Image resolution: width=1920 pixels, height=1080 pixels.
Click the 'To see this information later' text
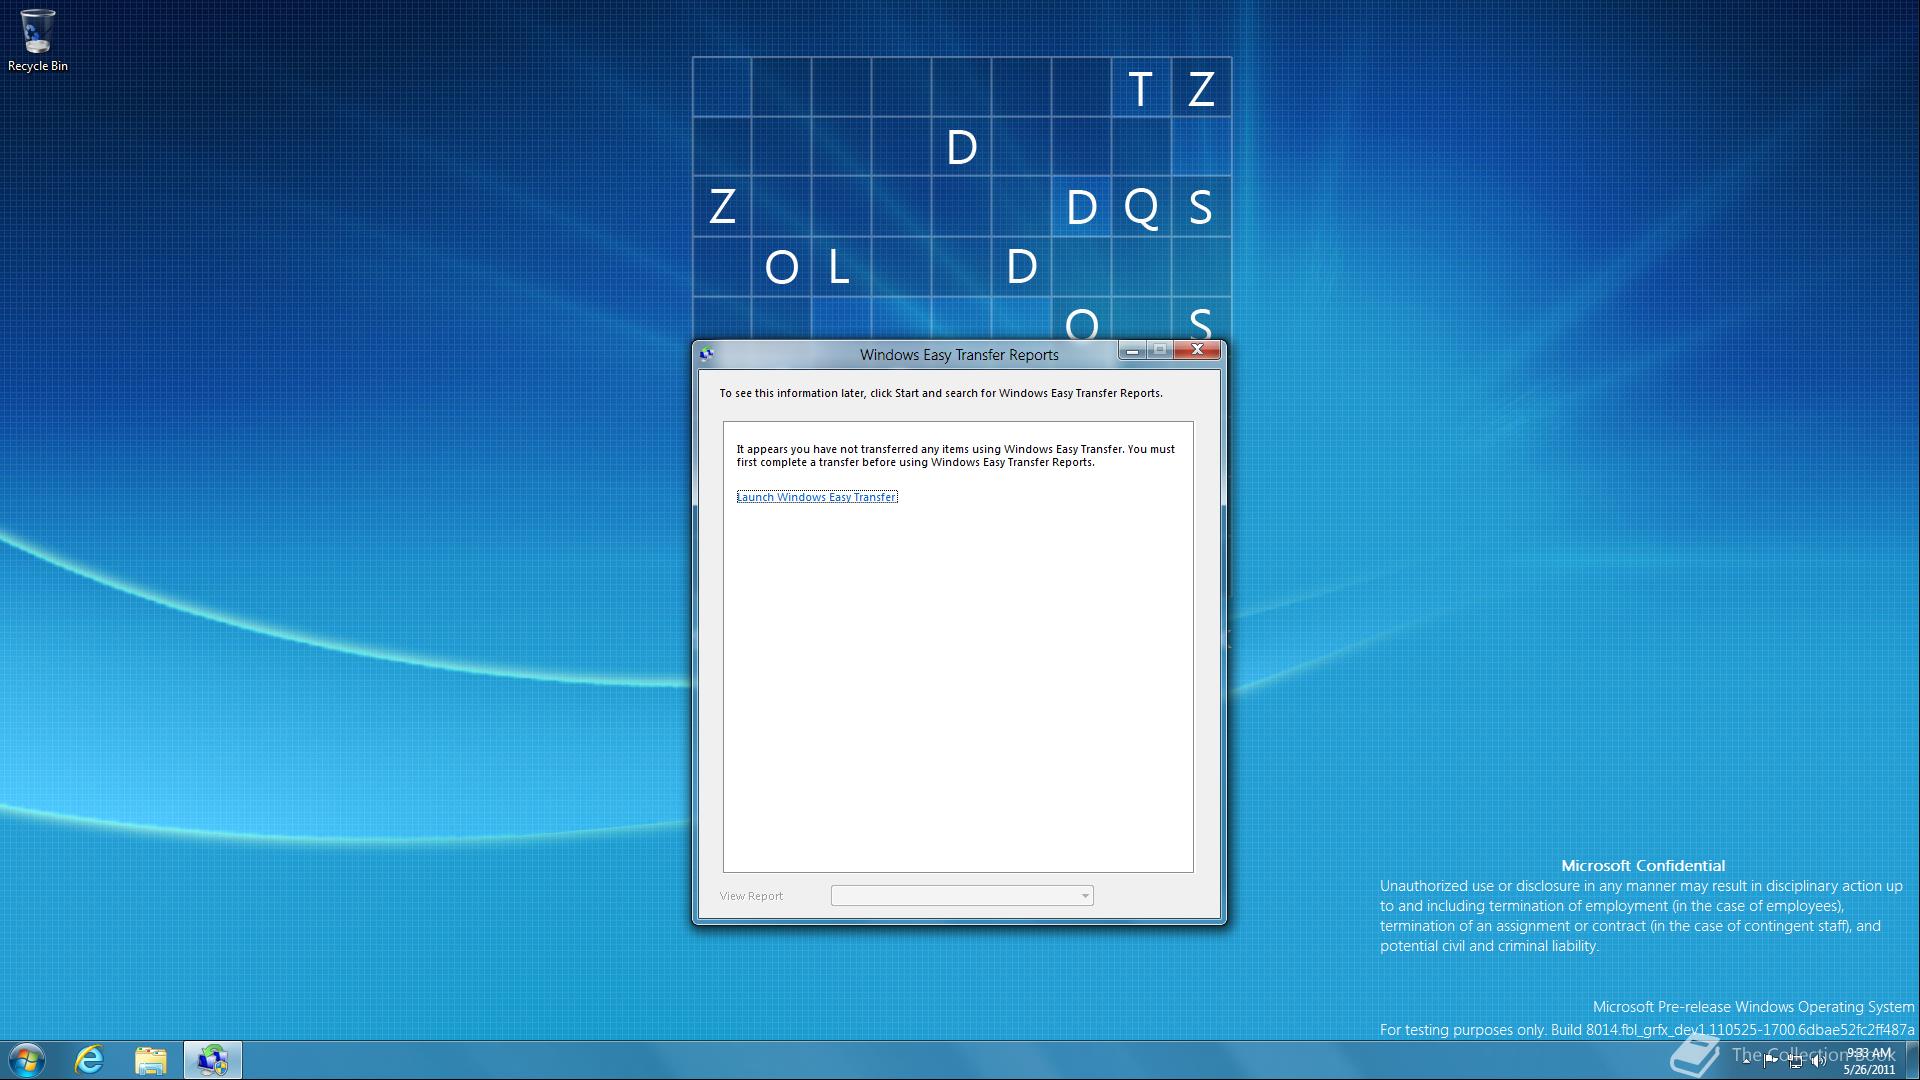[941, 393]
